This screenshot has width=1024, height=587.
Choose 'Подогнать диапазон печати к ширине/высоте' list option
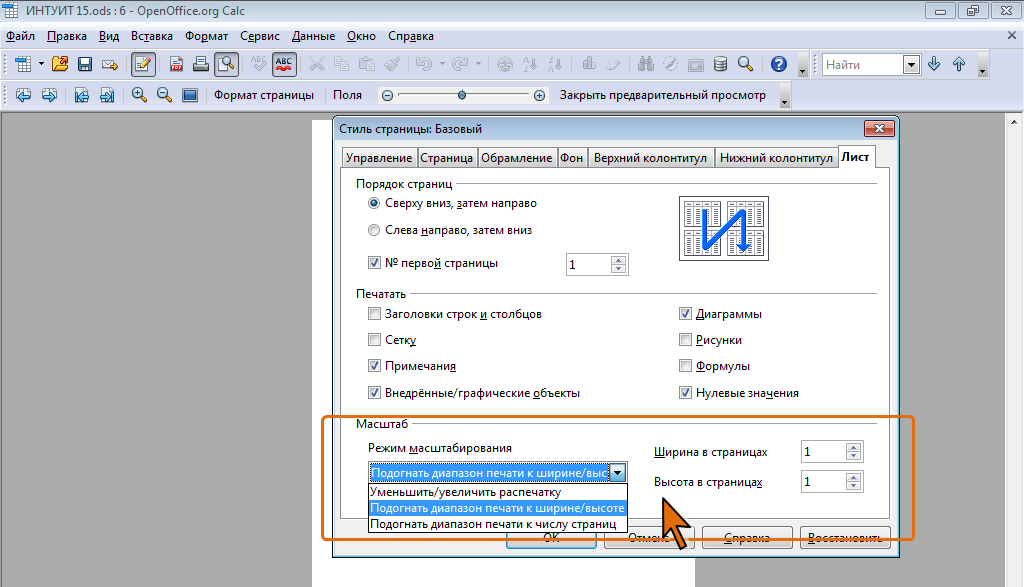[498, 508]
